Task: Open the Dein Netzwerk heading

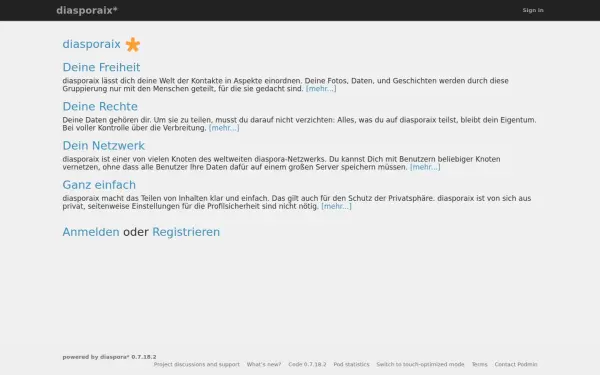Action: tap(104, 146)
